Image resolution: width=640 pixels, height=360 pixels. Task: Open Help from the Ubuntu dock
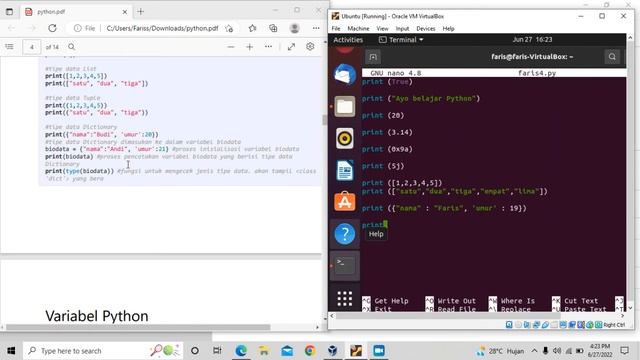(344, 234)
